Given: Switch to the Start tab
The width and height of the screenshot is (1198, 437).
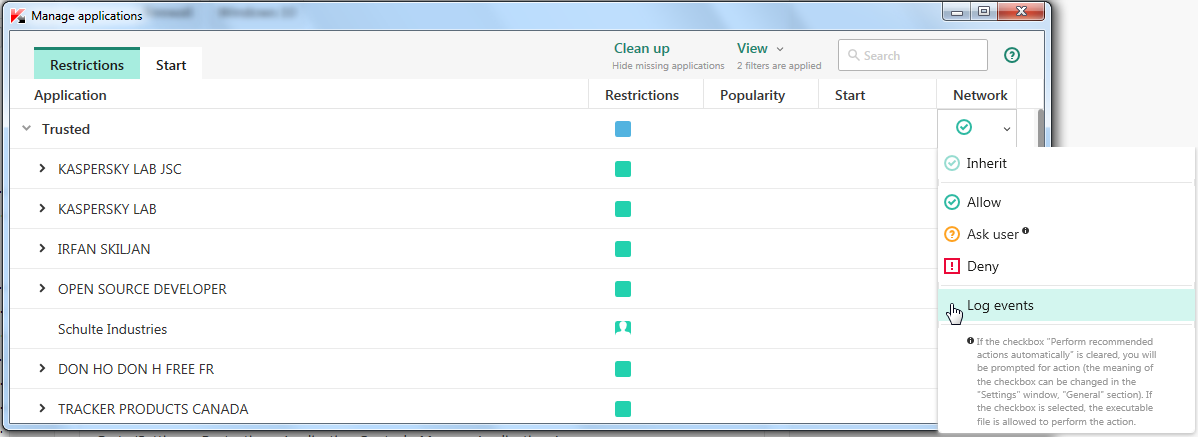Looking at the screenshot, I should click(171, 65).
